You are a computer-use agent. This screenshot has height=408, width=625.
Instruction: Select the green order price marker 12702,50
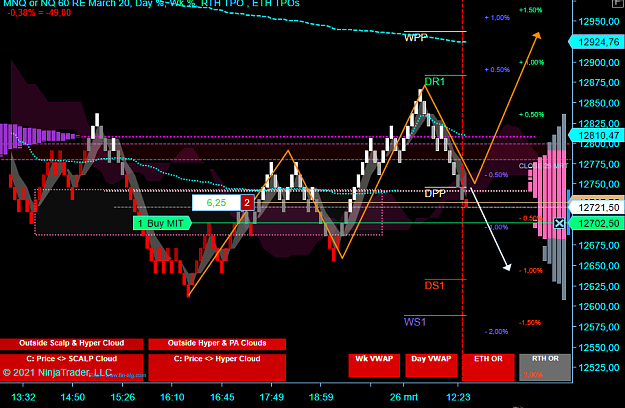pyautogui.click(x=596, y=224)
